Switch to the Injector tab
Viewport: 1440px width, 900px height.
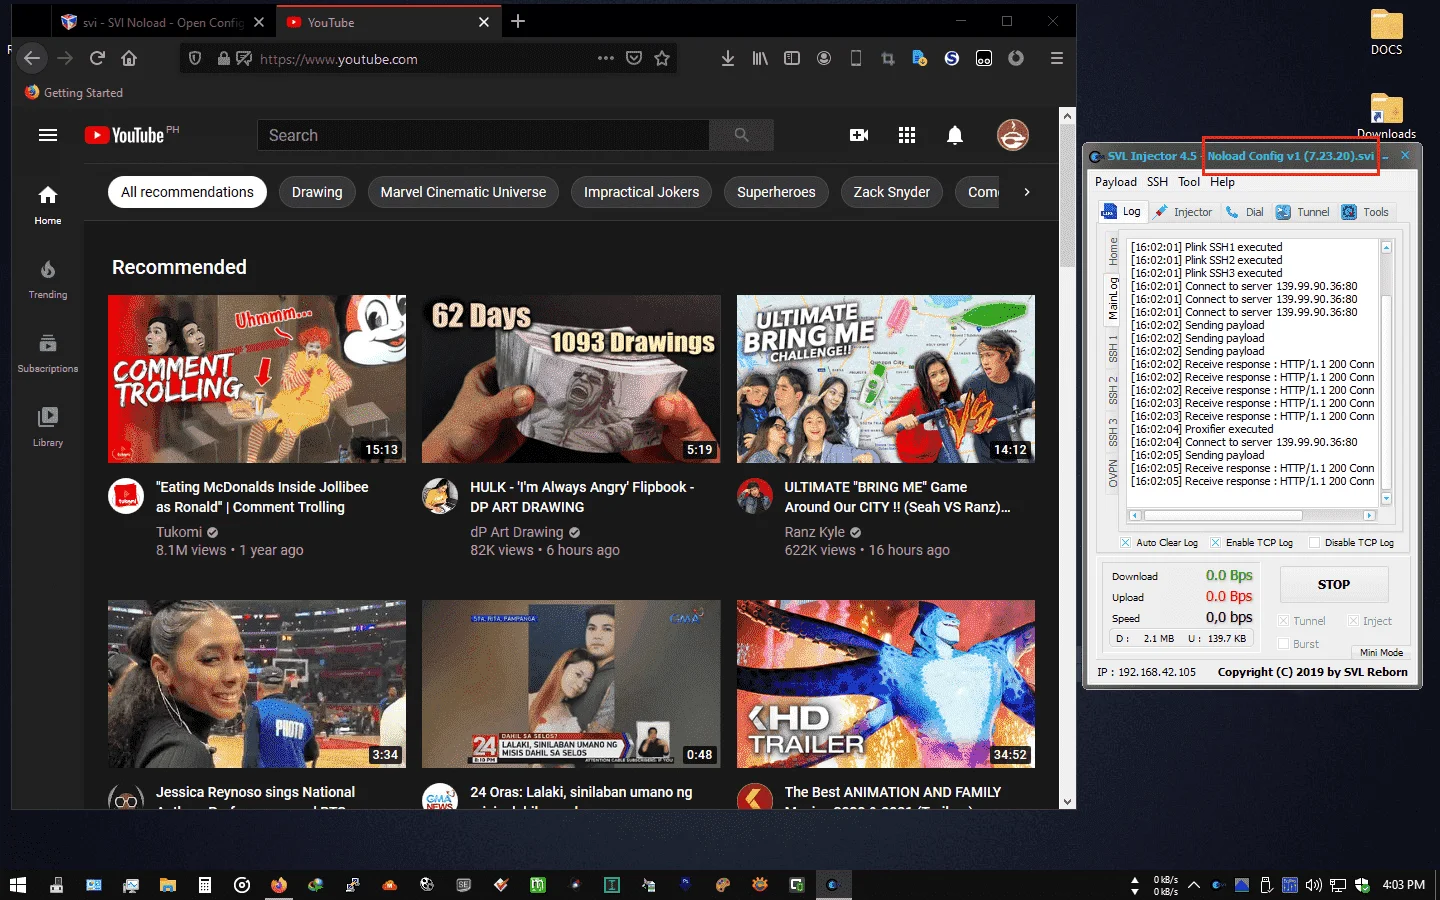[x=1183, y=212]
